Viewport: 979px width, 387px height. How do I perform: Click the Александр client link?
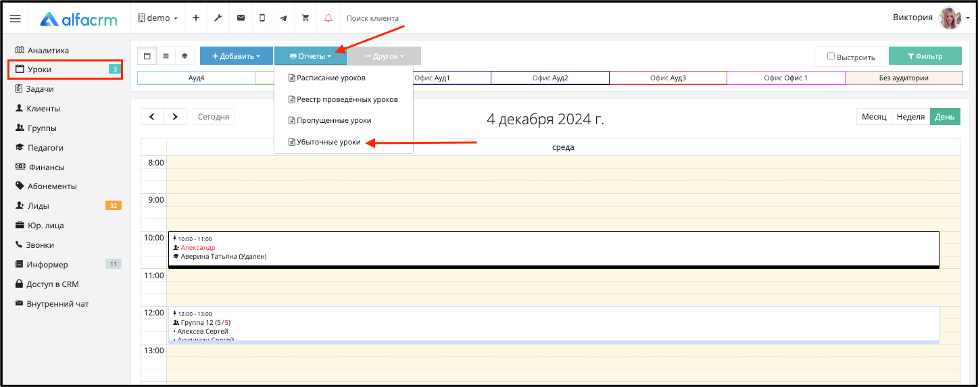tap(197, 247)
